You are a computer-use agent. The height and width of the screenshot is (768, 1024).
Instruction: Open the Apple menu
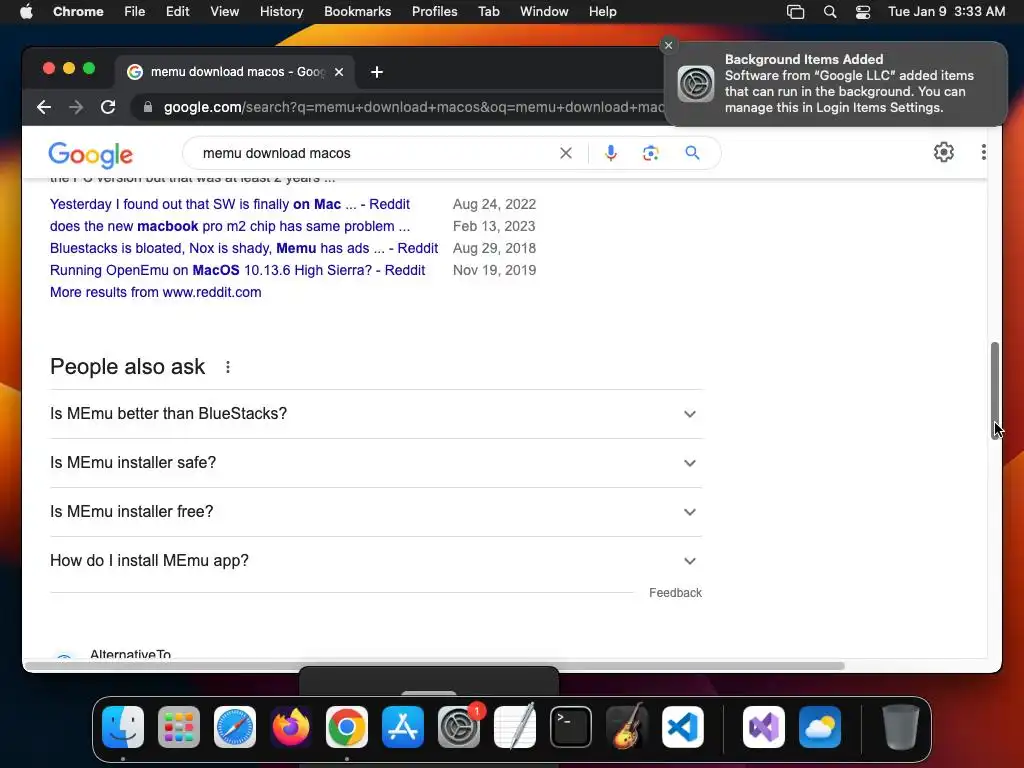tap(26, 12)
